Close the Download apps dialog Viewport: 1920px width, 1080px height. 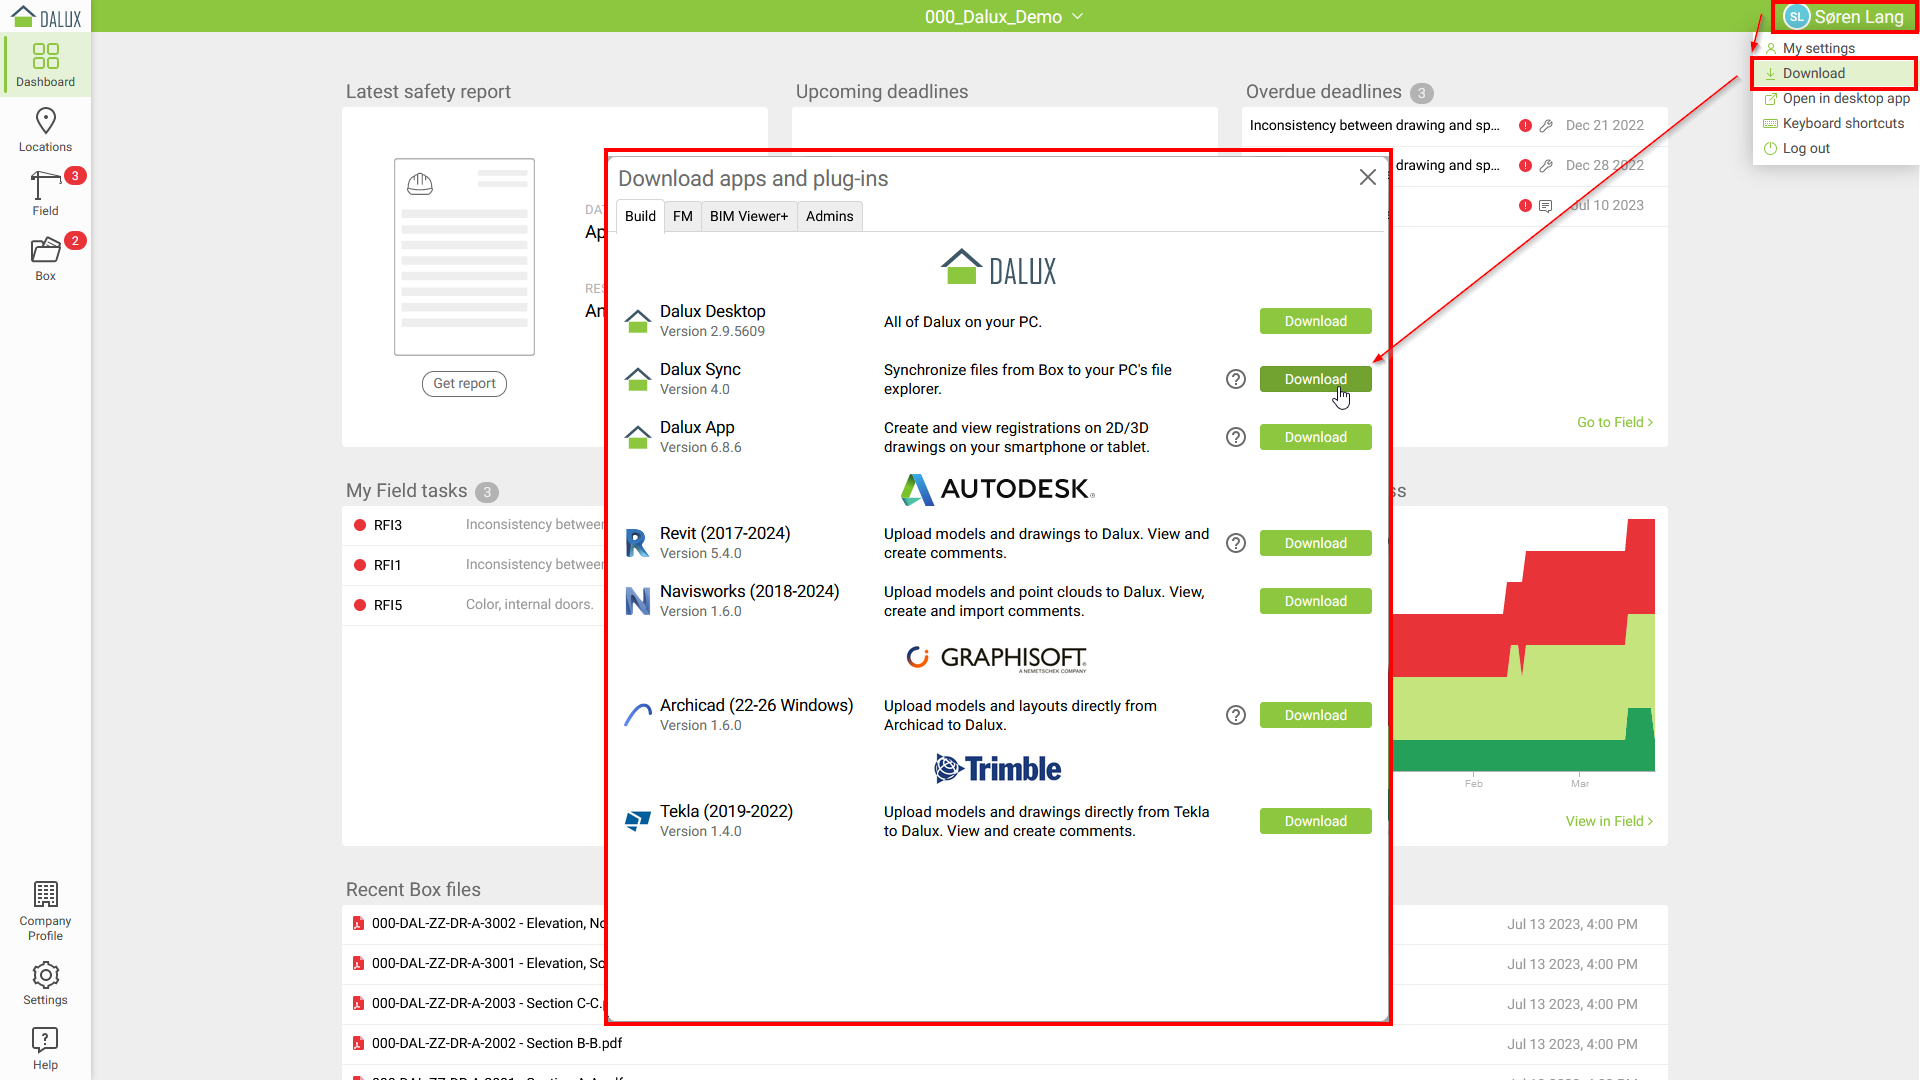click(x=1368, y=177)
